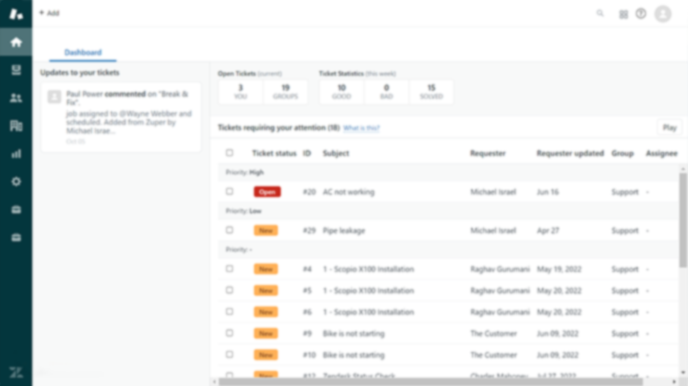Click the YOU open tickets counter
The height and width of the screenshot is (386, 688).
coord(240,92)
